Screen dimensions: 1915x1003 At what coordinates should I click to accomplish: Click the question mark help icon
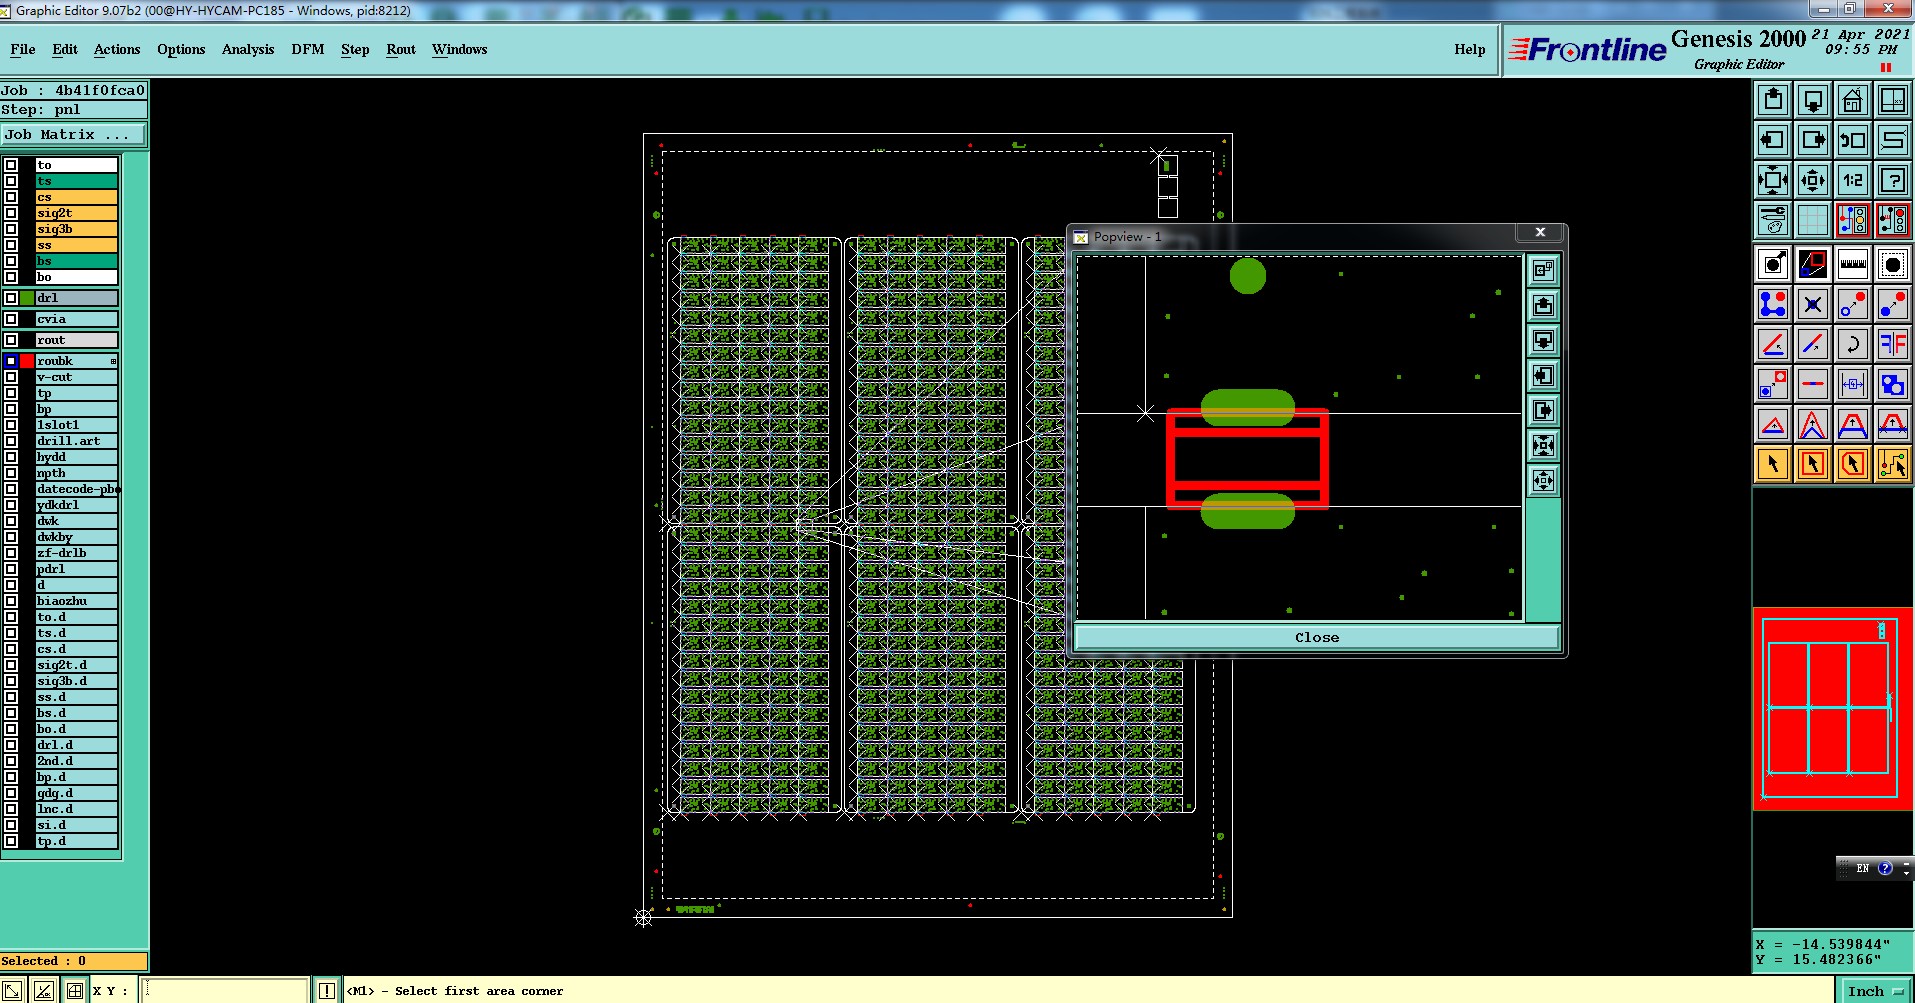[x=1893, y=180]
